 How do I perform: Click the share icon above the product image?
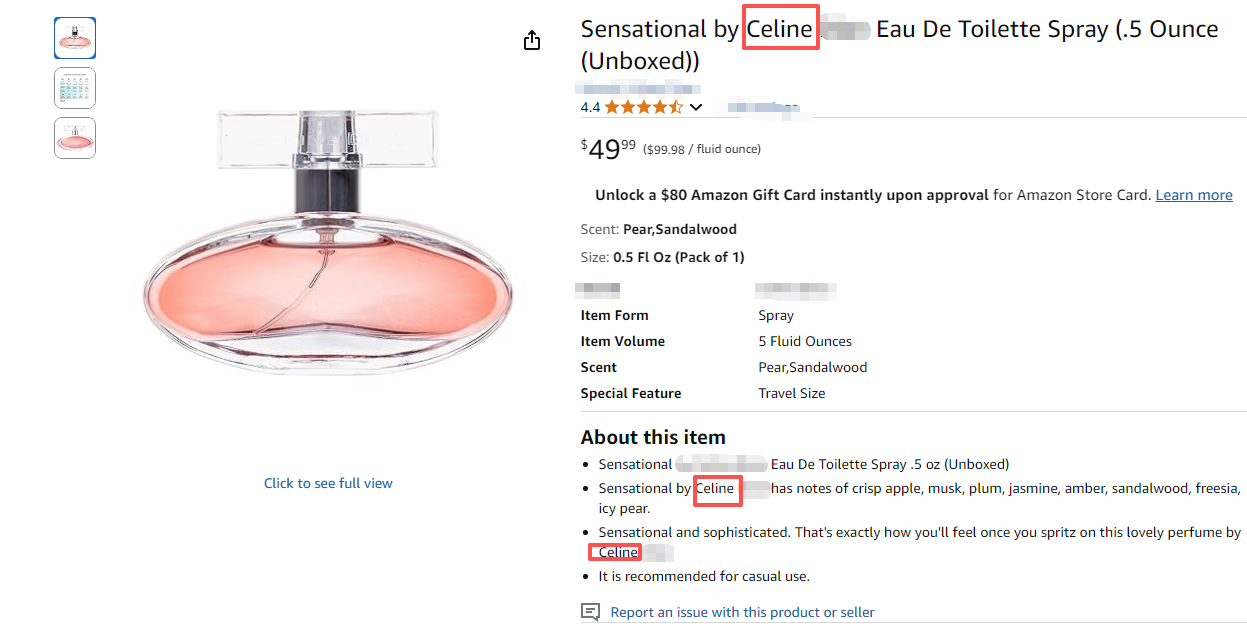[532, 40]
